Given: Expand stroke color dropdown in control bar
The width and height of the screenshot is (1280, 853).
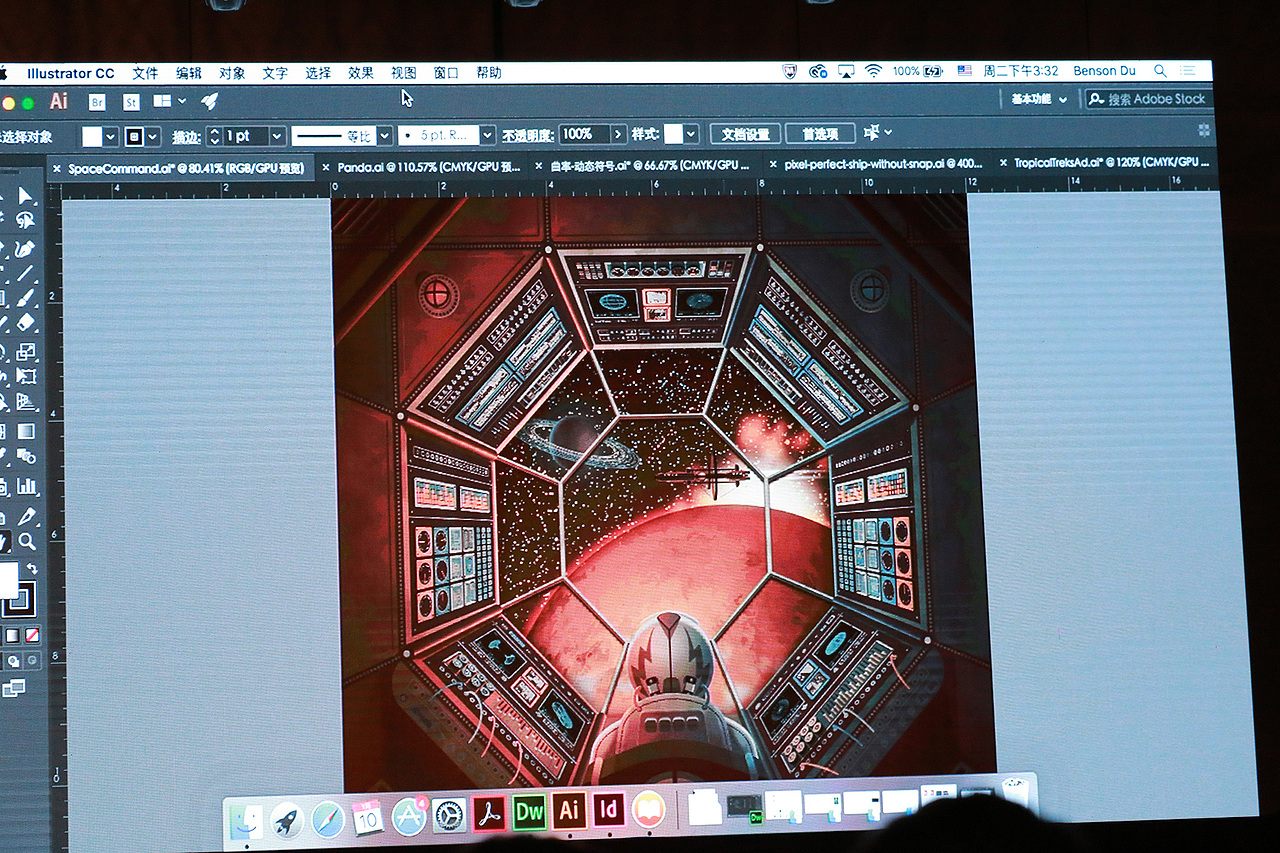Looking at the screenshot, I should 153,136.
